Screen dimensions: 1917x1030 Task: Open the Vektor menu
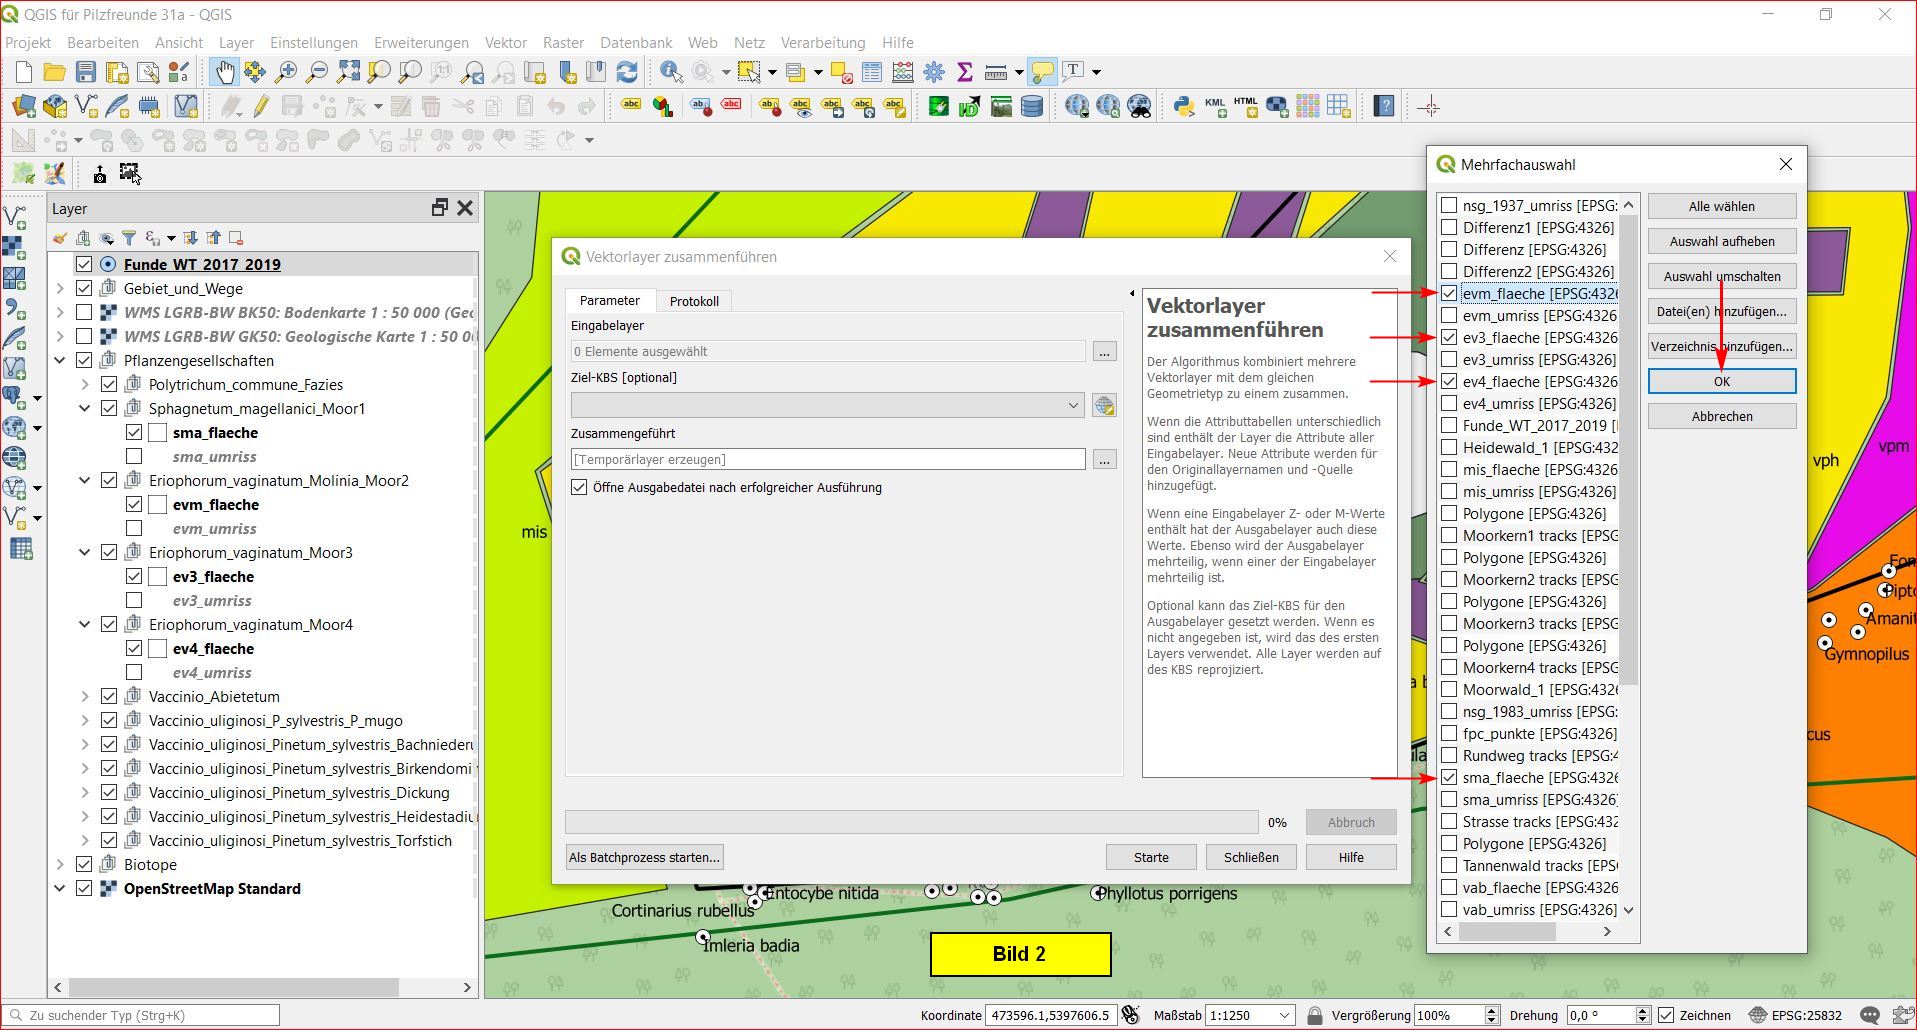(505, 43)
